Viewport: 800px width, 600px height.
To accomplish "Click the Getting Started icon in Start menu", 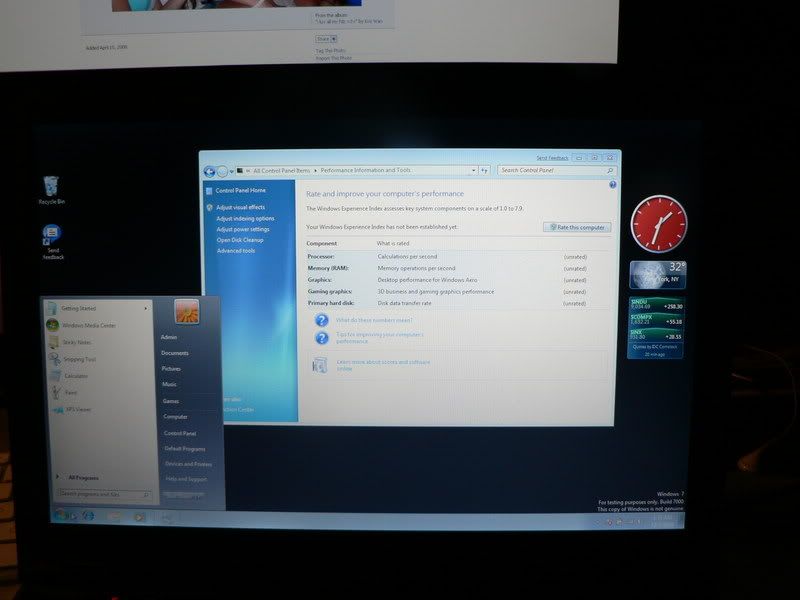I will coord(52,308).
